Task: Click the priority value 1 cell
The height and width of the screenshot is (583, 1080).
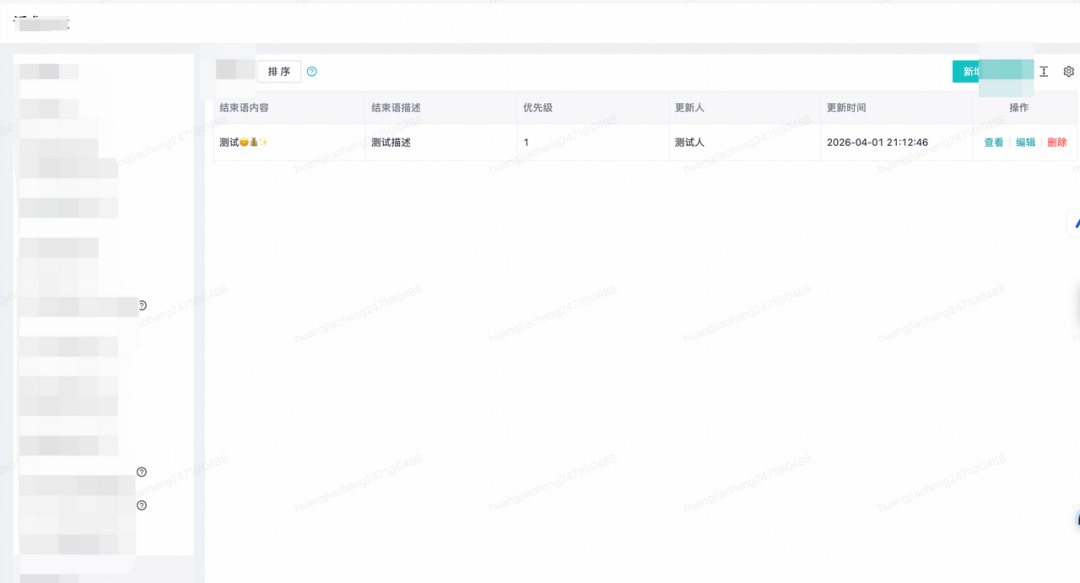Action: click(x=593, y=143)
